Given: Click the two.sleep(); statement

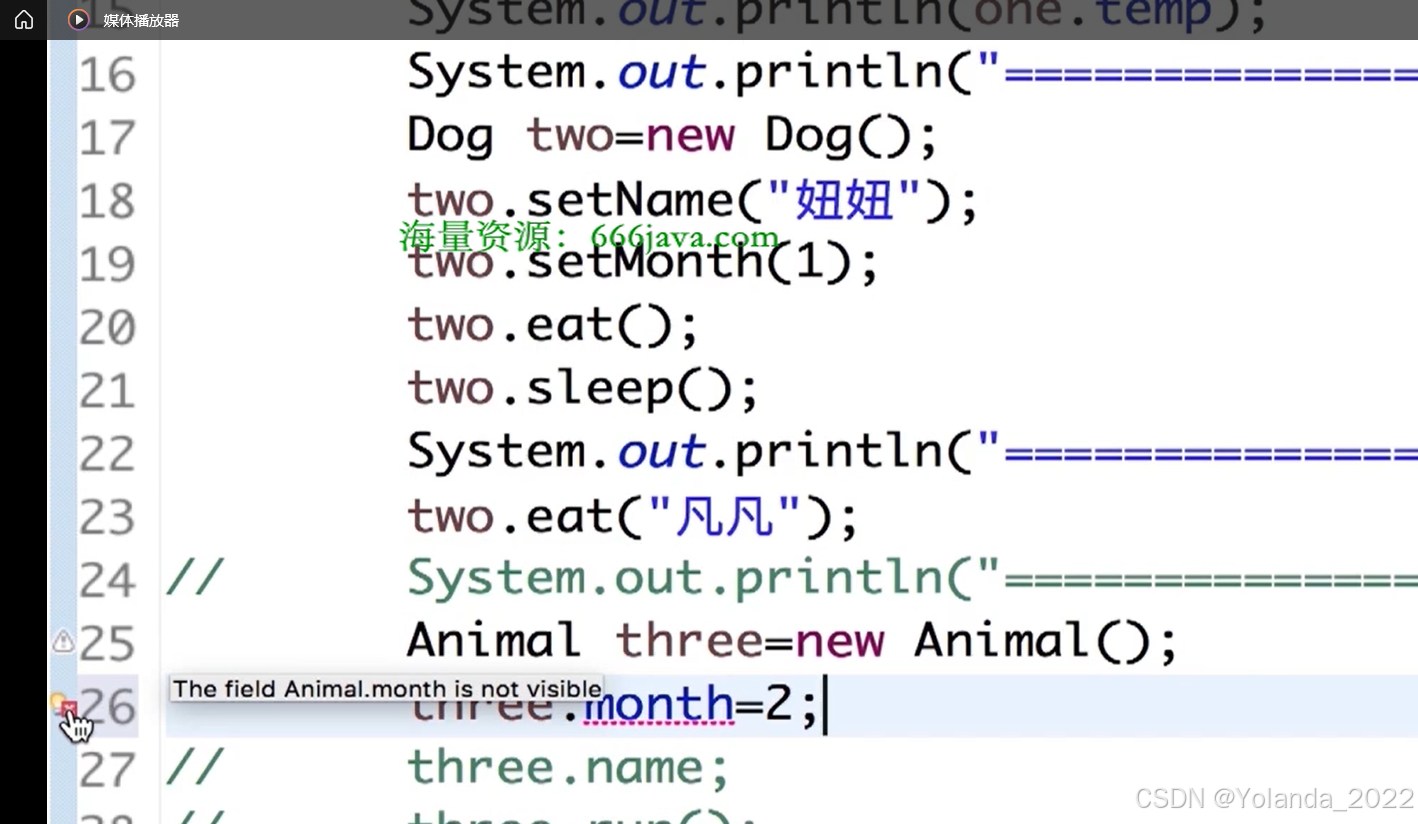Looking at the screenshot, I should point(583,390).
